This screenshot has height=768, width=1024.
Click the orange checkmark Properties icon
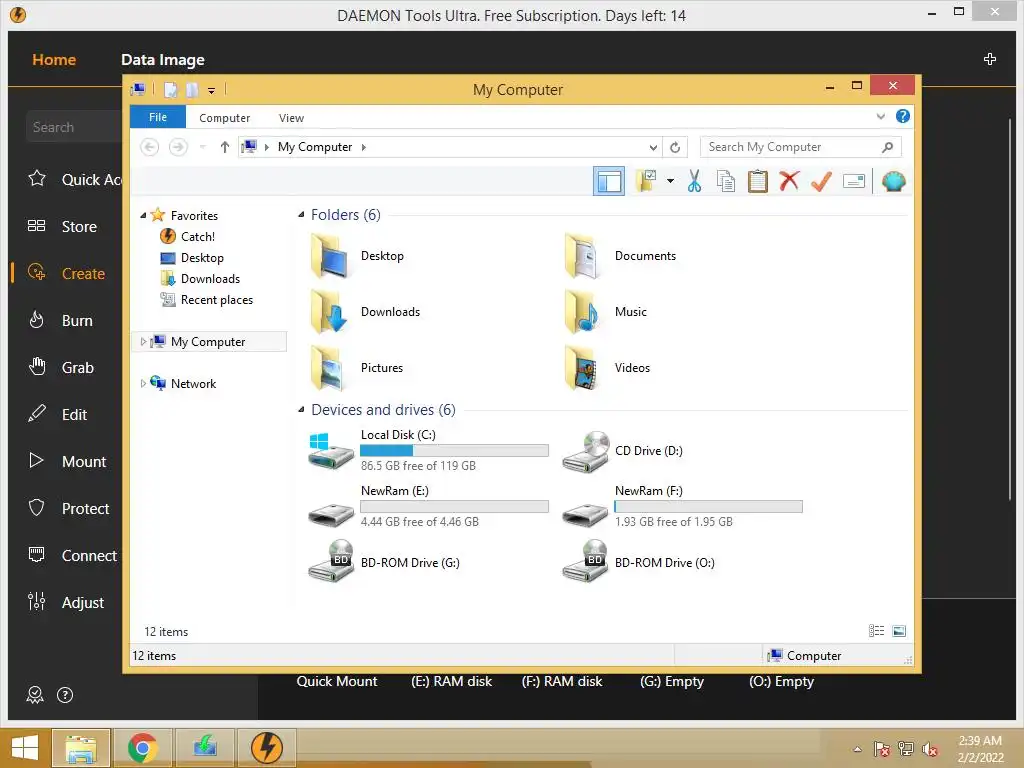click(821, 181)
